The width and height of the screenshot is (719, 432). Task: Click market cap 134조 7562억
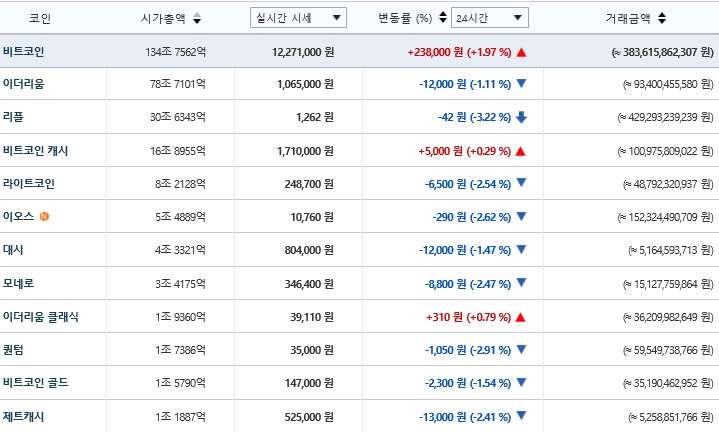(x=176, y=52)
